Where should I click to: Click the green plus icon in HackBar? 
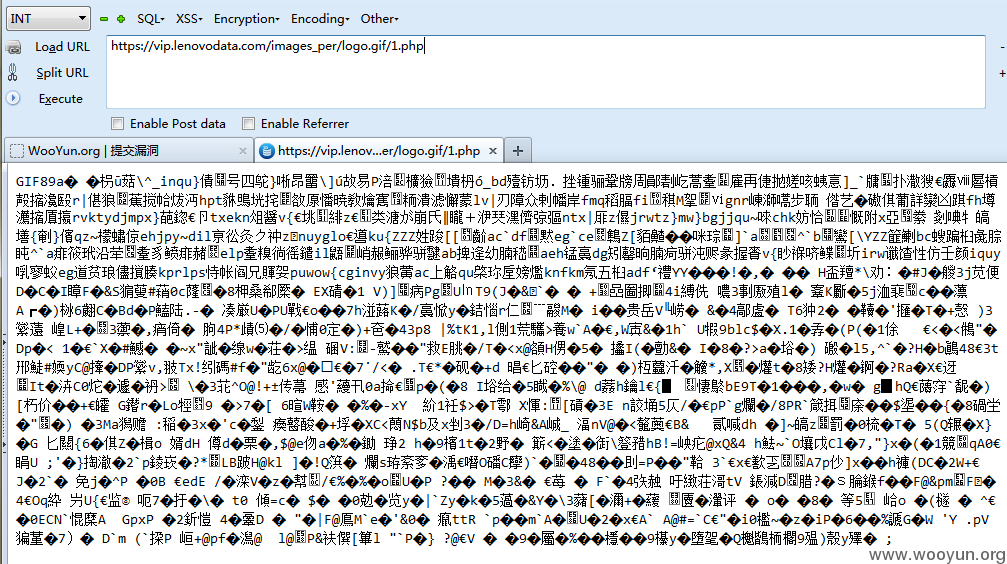click(121, 19)
